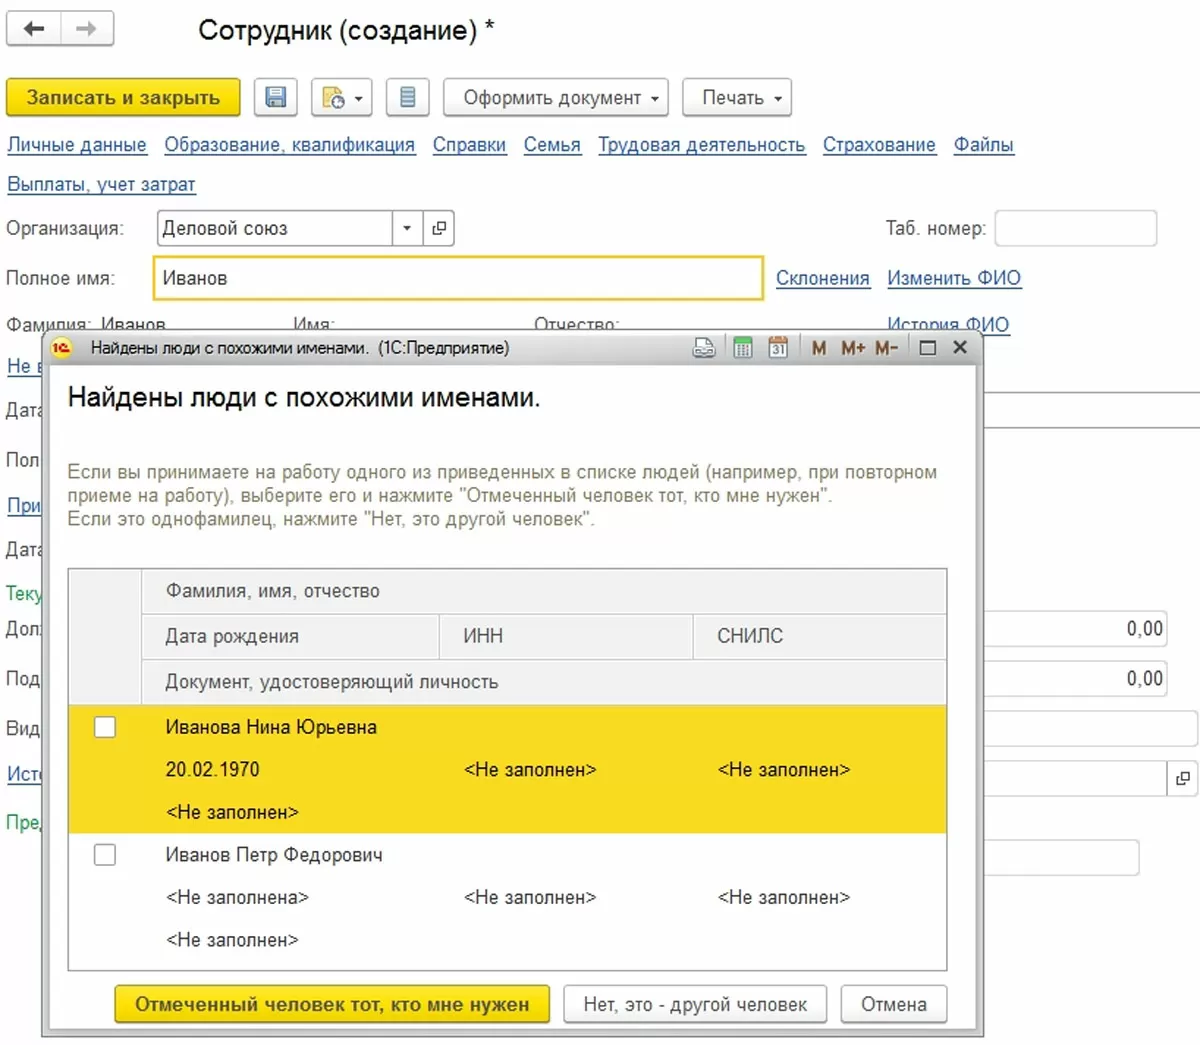
Task: Click the Отмена button
Action: click(x=894, y=1004)
